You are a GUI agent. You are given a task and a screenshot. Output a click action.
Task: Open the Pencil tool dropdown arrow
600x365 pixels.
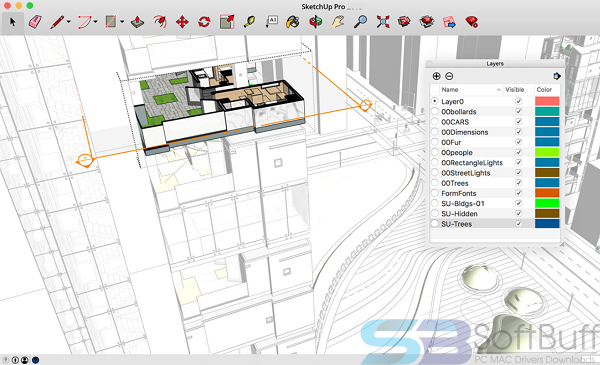click(x=69, y=22)
